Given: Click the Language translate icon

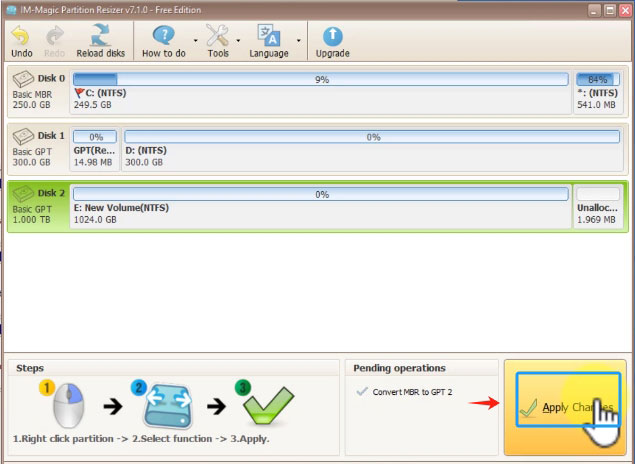Looking at the screenshot, I should (x=268, y=36).
